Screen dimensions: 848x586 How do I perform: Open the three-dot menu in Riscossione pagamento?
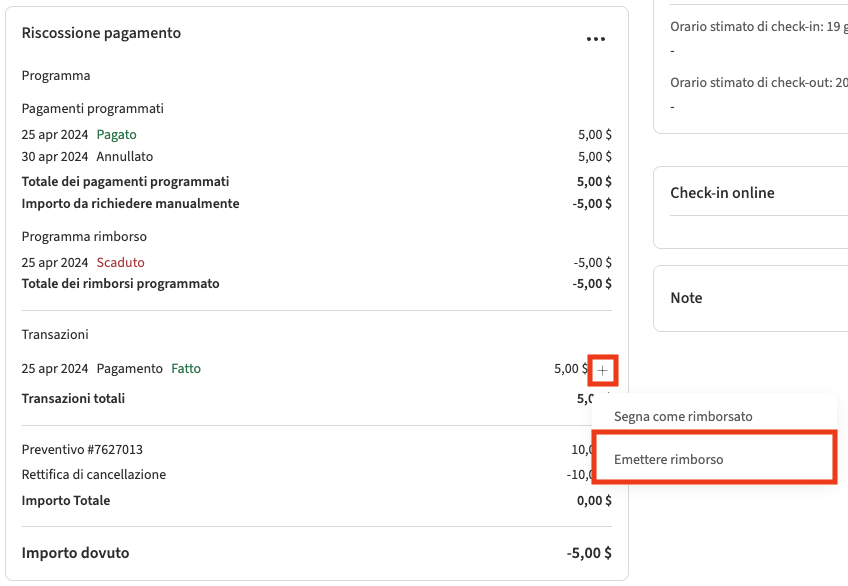click(596, 39)
